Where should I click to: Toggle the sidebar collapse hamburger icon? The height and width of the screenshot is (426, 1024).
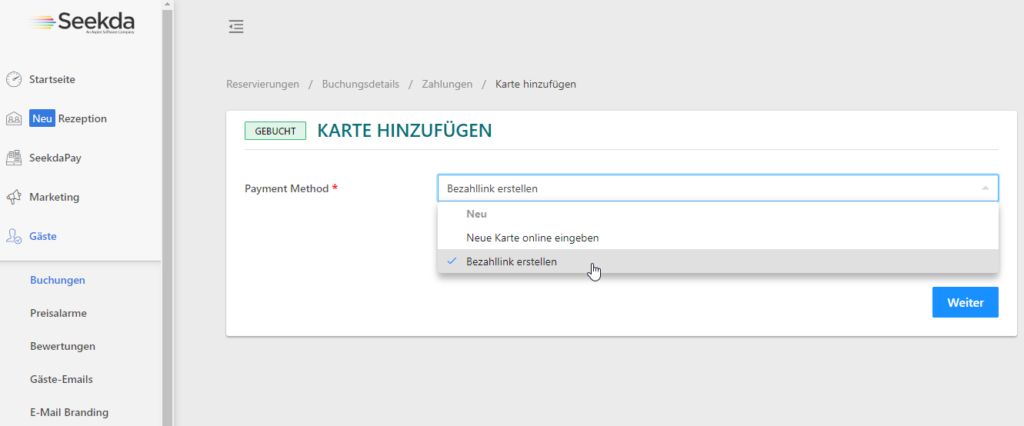[236, 27]
